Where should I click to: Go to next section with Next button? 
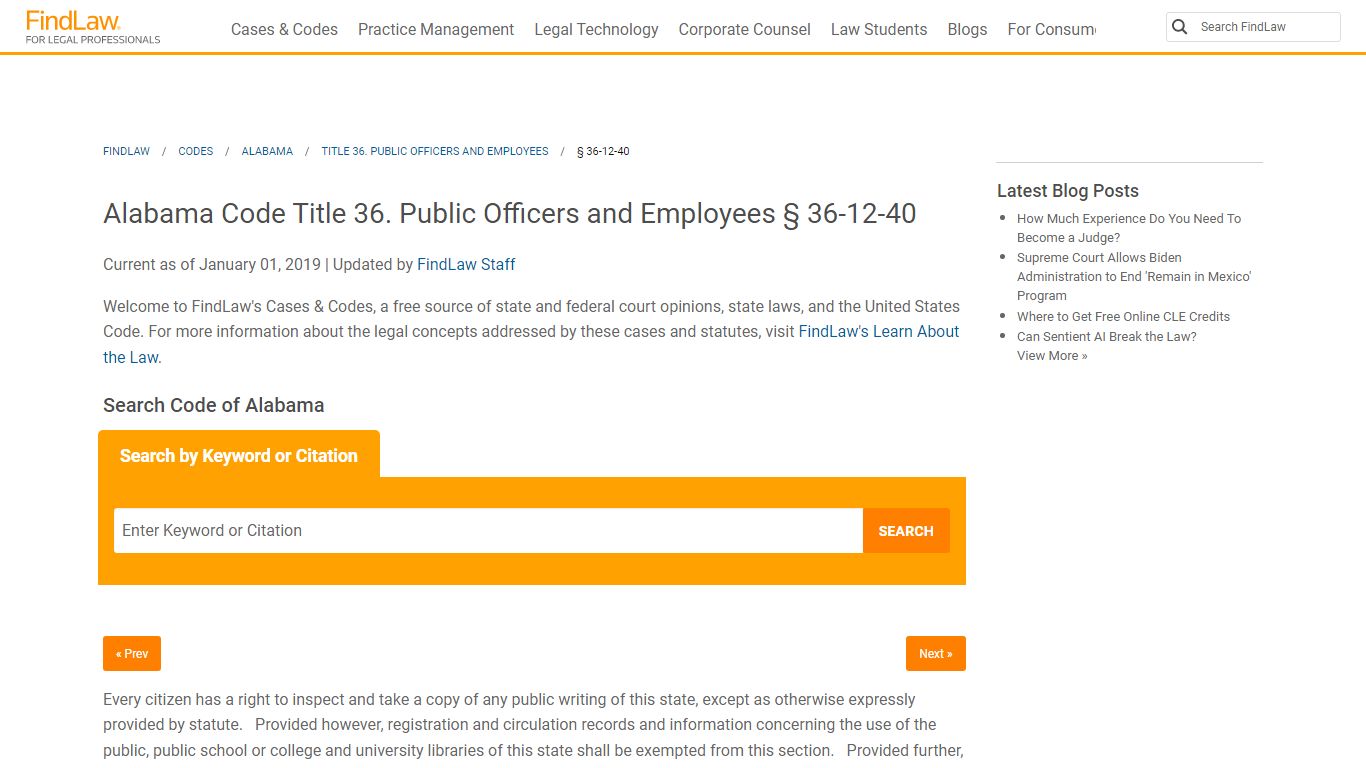point(936,653)
